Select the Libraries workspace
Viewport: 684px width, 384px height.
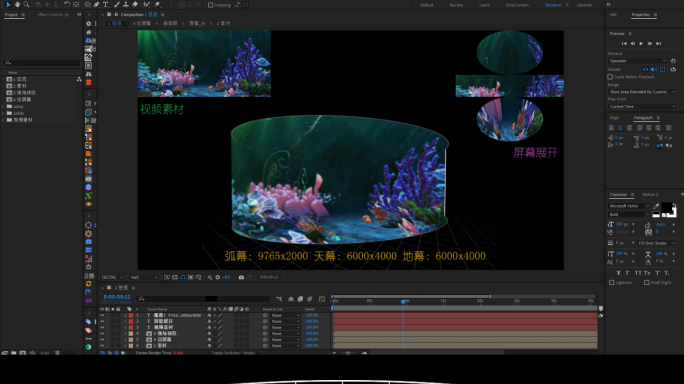584,5
